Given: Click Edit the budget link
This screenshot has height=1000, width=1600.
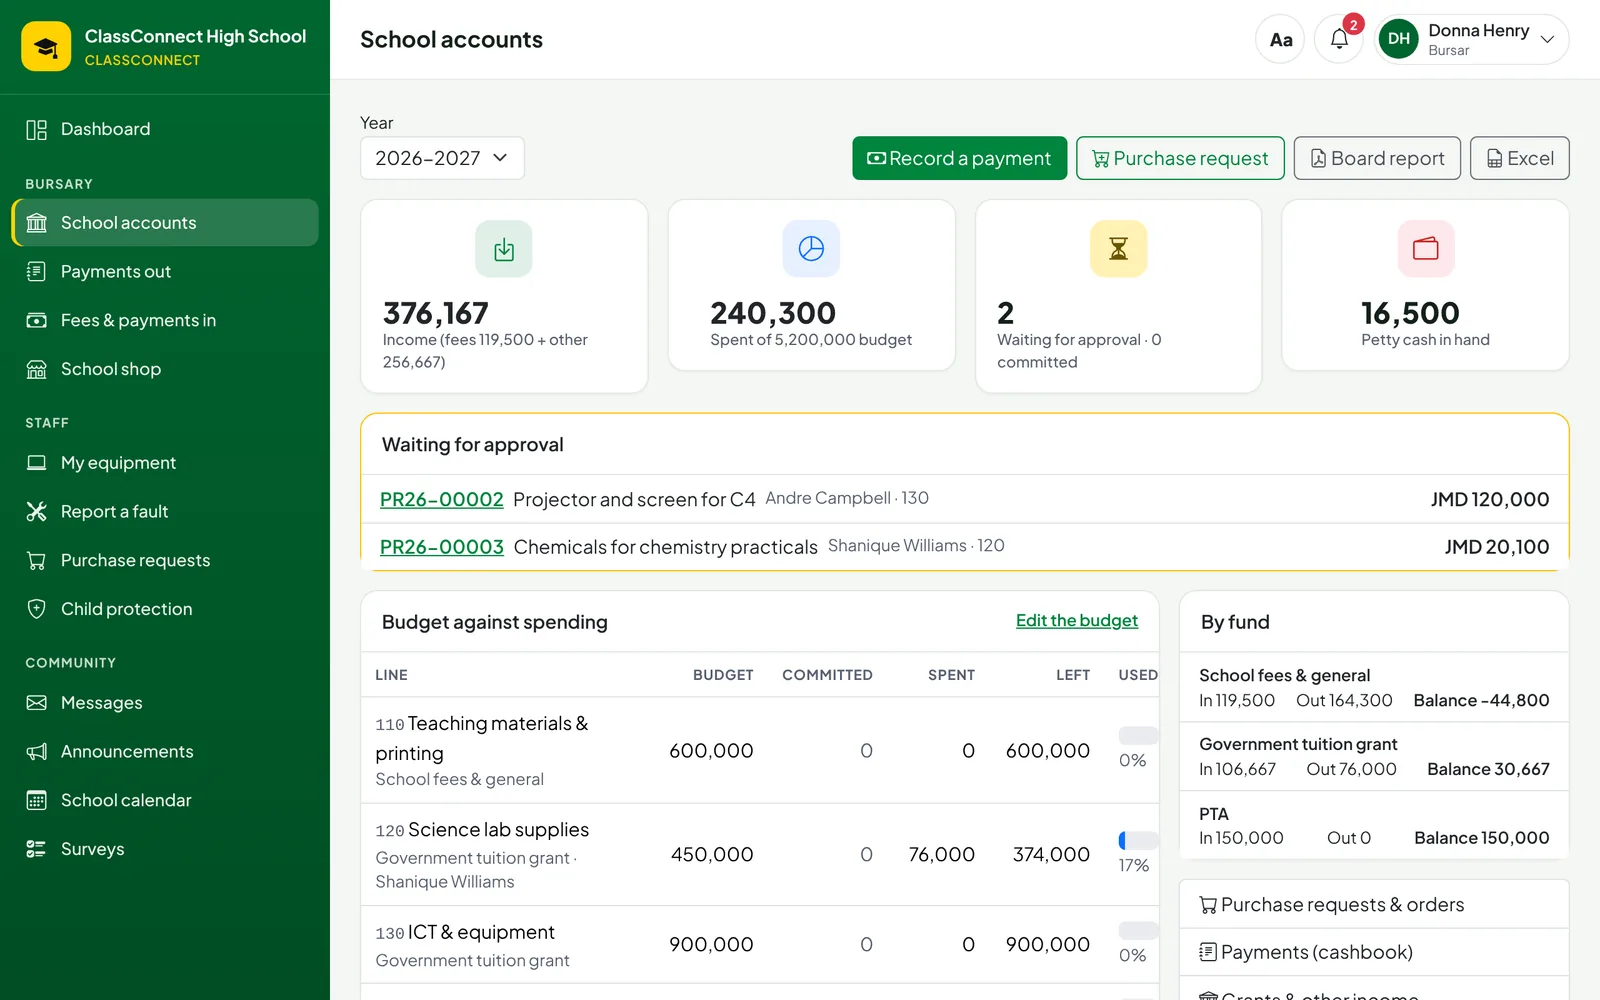Looking at the screenshot, I should pos(1076,621).
